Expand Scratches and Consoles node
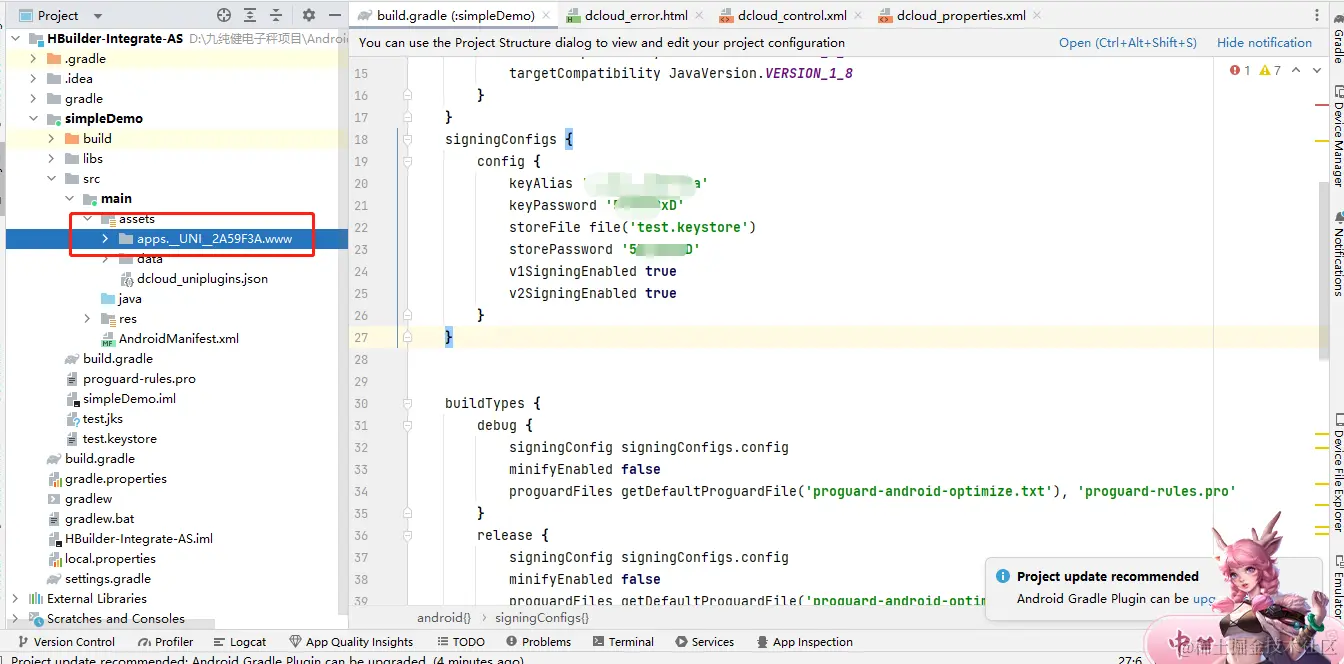Viewport: 1344px width, 664px height. pos(15,619)
